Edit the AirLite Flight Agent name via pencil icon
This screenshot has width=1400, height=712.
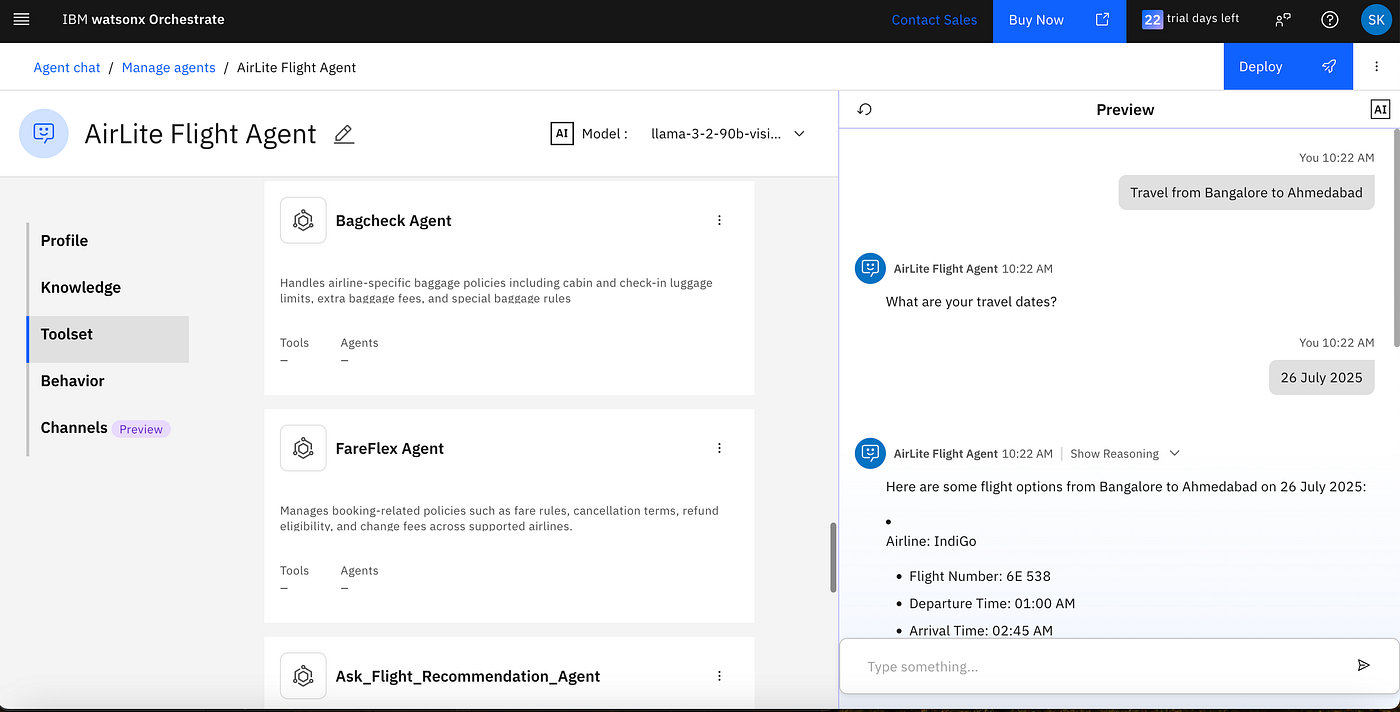[344, 134]
